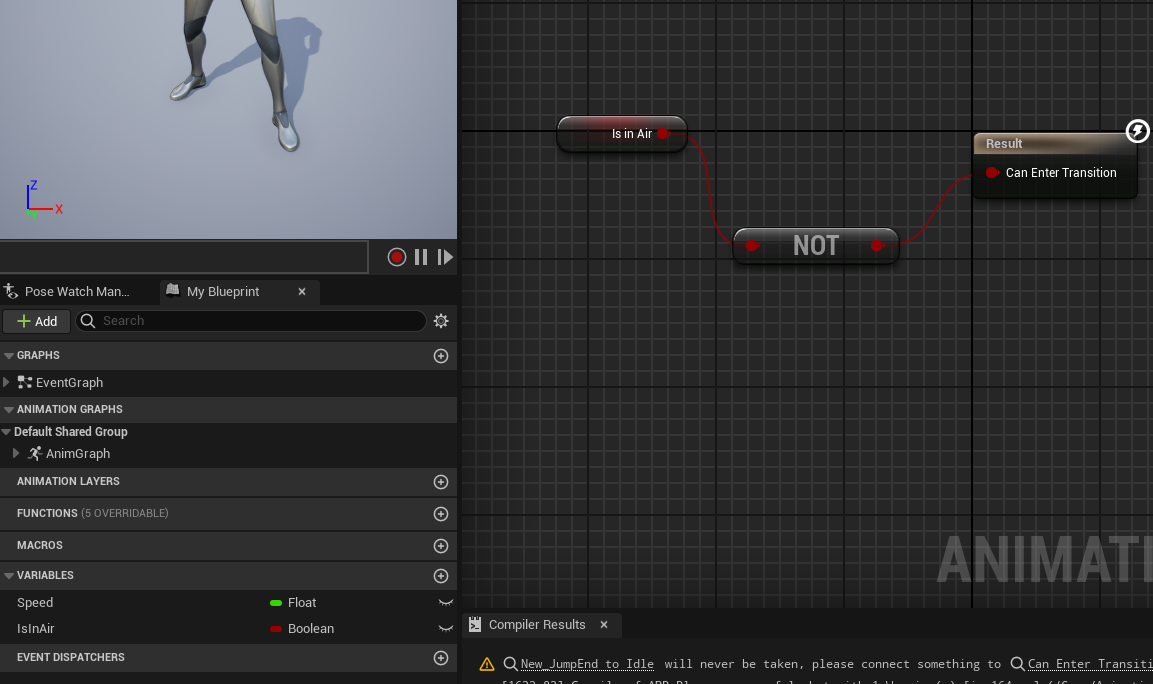The image size is (1153, 684).
Task: Step forward one frame in preview
Action: (x=445, y=257)
